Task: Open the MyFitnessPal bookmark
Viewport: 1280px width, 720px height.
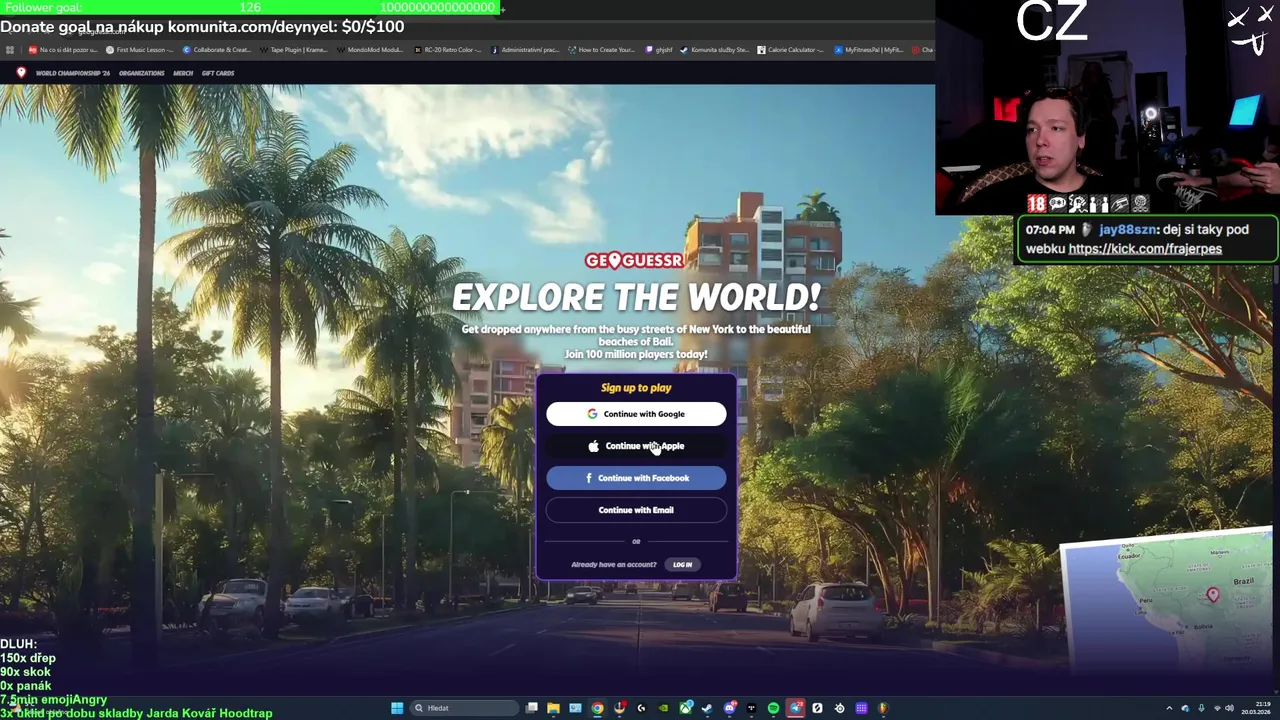Action: coord(868,49)
